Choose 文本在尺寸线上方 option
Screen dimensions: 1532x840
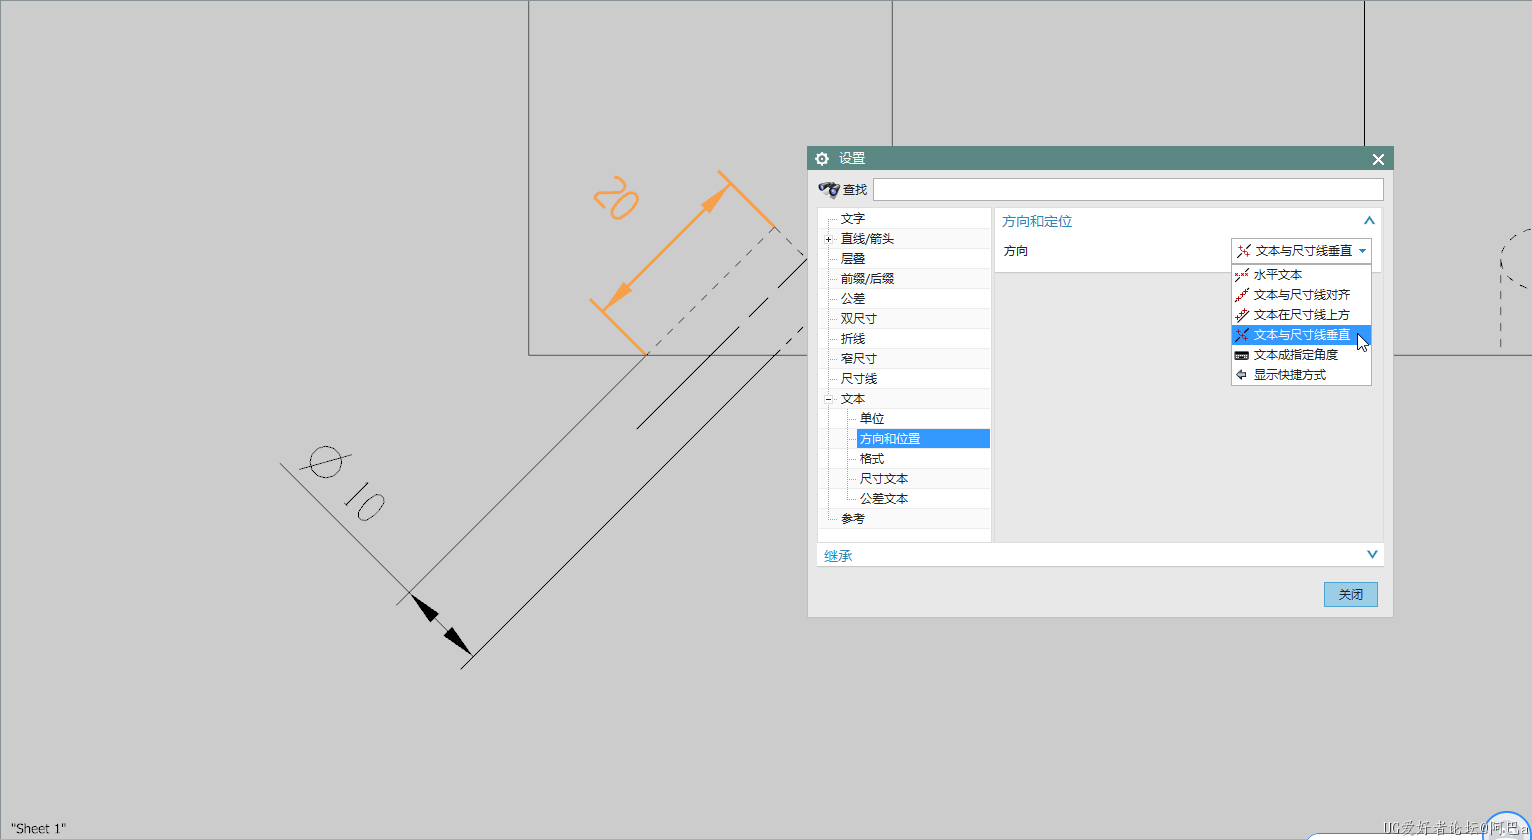1301,315
